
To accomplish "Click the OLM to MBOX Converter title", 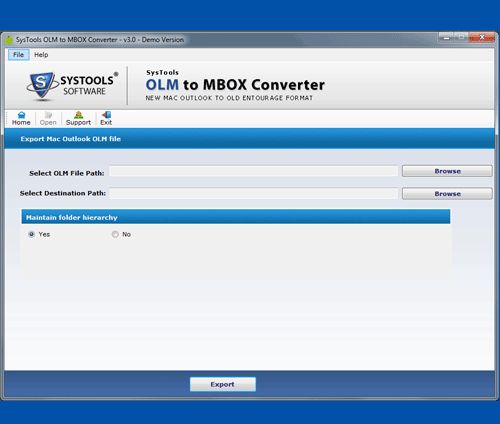I will pos(235,85).
